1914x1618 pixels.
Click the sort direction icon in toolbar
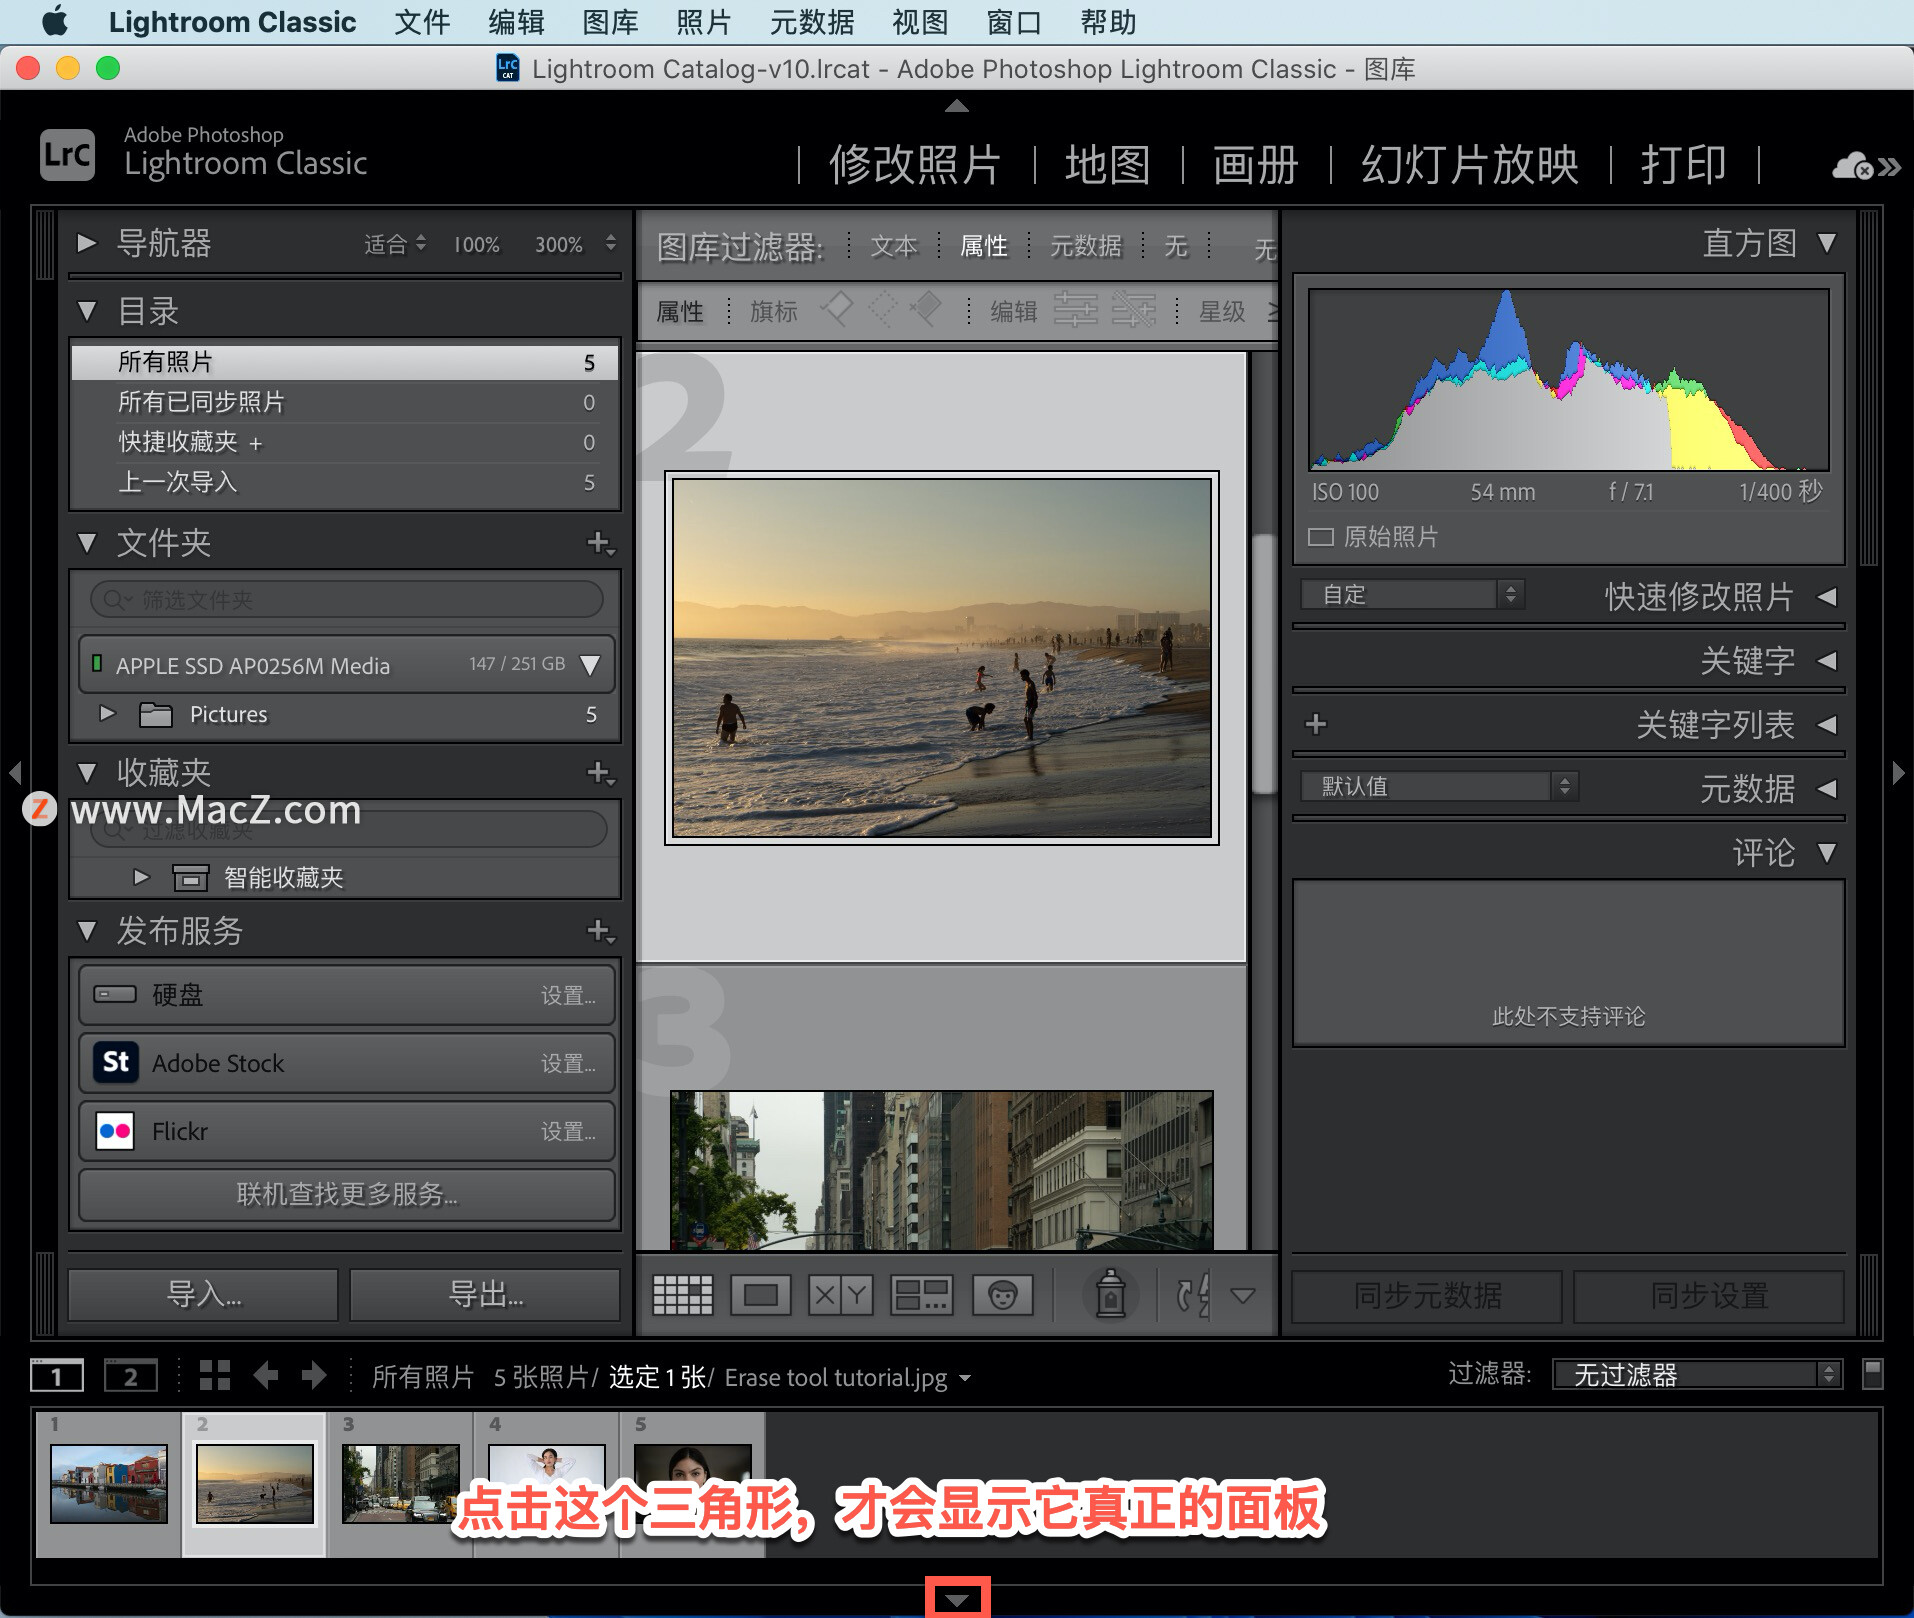tap(1192, 1295)
